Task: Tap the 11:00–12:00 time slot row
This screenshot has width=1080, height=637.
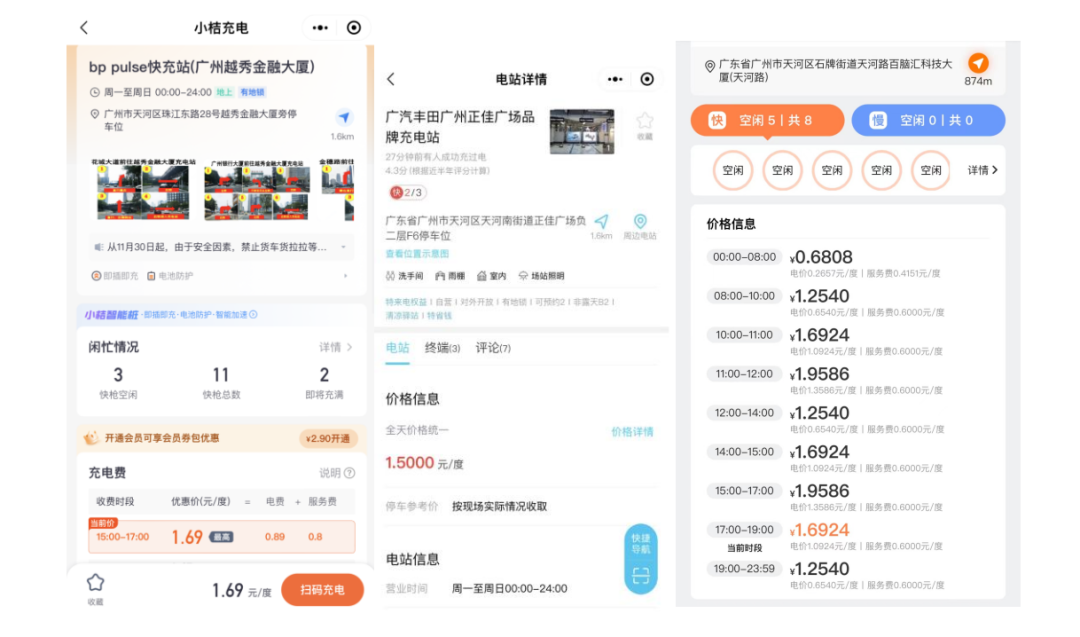Action: (847, 380)
